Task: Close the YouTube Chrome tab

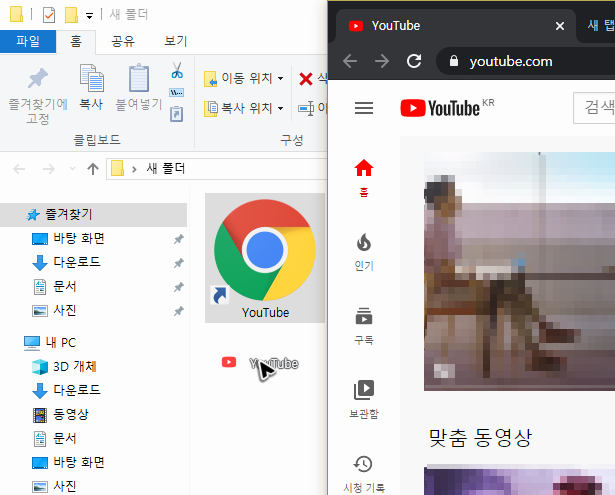Action: (x=560, y=26)
